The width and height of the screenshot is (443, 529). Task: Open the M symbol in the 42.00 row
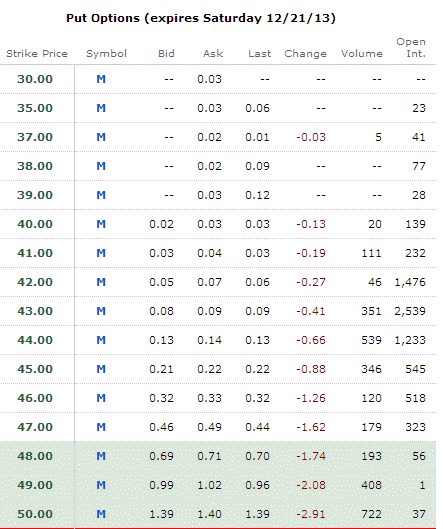(101, 282)
